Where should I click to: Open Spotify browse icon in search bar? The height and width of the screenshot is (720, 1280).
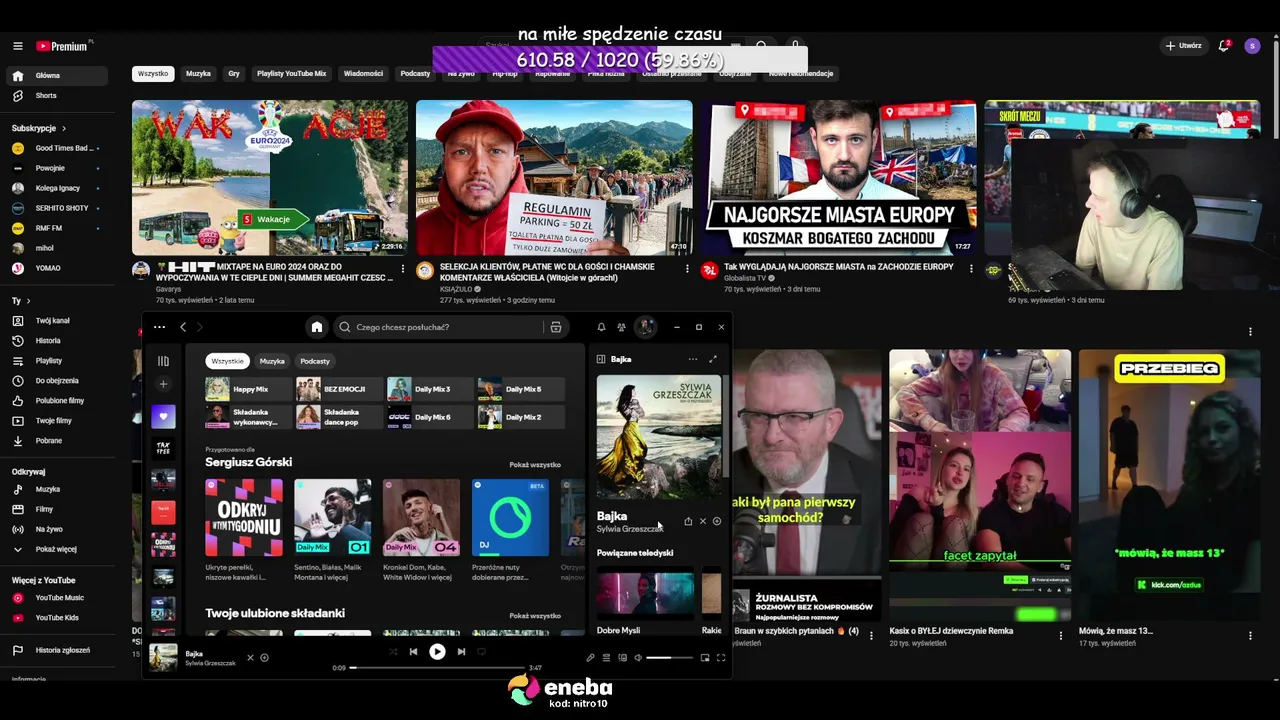556,327
